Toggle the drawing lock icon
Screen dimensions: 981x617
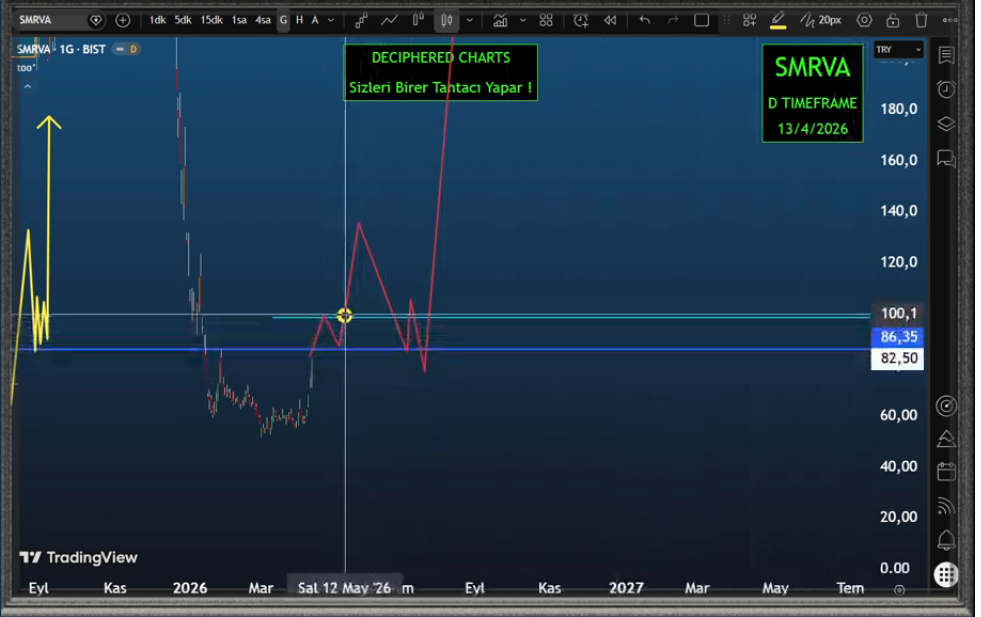893,20
